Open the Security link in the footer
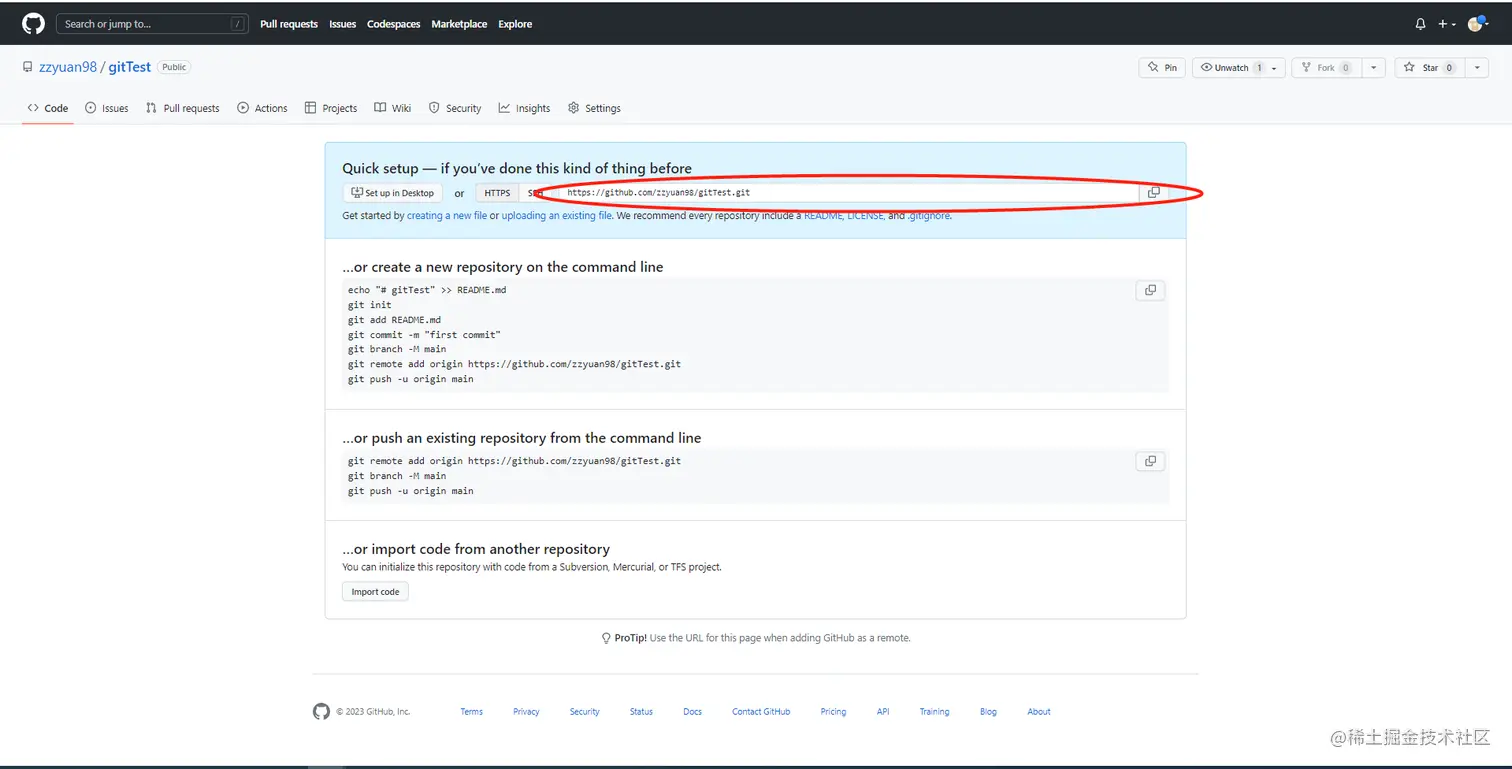This screenshot has height=769, width=1512. pyautogui.click(x=585, y=712)
